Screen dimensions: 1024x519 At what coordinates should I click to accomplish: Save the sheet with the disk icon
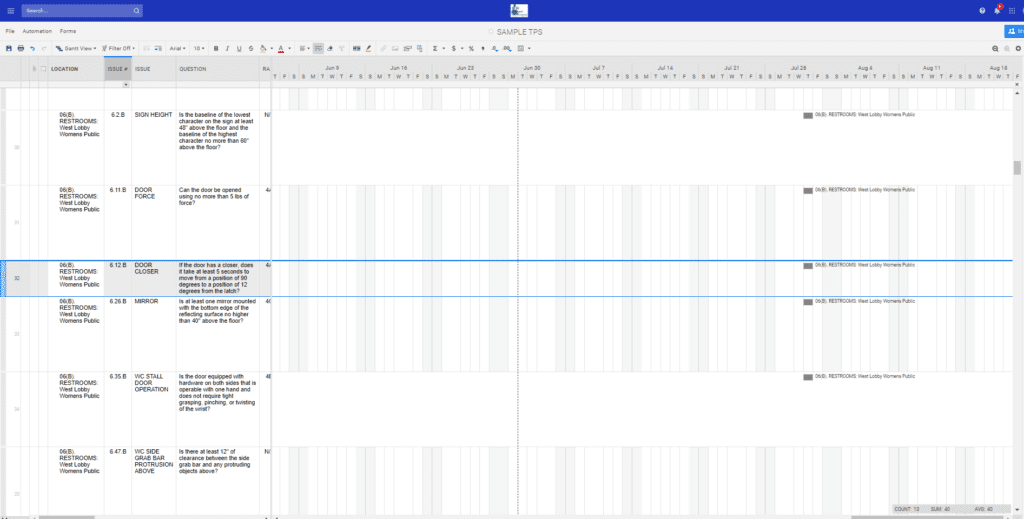tap(8, 48)
